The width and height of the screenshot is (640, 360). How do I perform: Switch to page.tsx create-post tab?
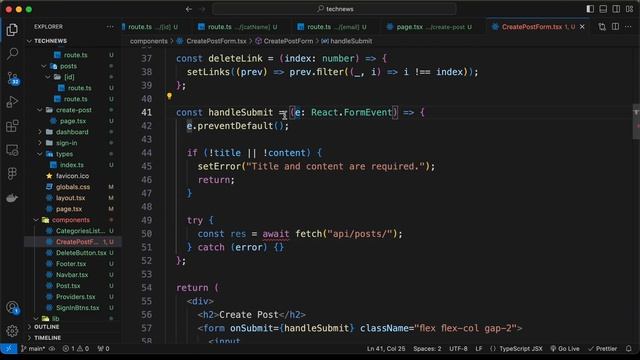tap(429, 27)
